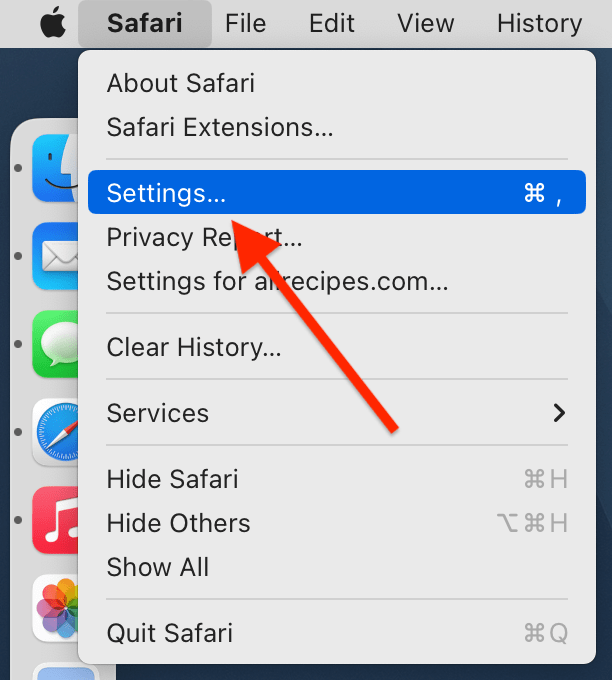Expand the Services submenu arrow
612x680 pixels.
point(559,413)
